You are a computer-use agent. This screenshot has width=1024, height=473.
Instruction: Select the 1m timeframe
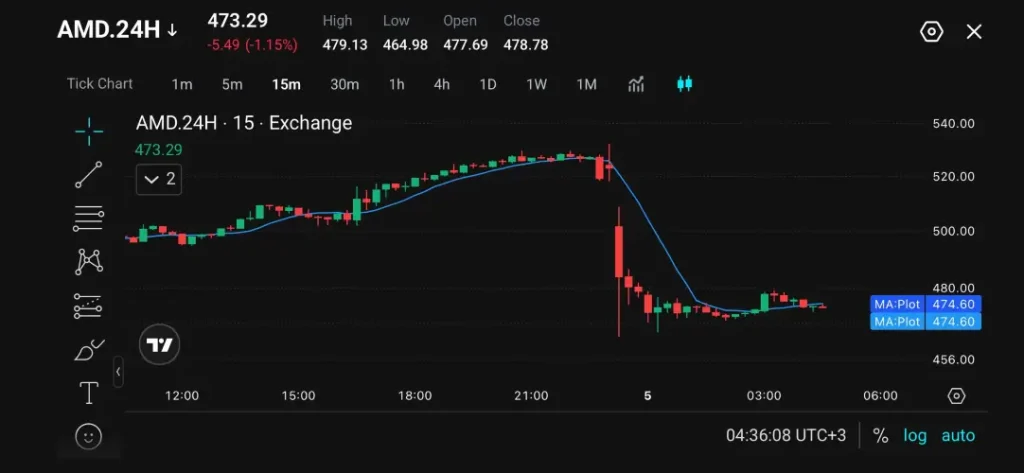182,84
